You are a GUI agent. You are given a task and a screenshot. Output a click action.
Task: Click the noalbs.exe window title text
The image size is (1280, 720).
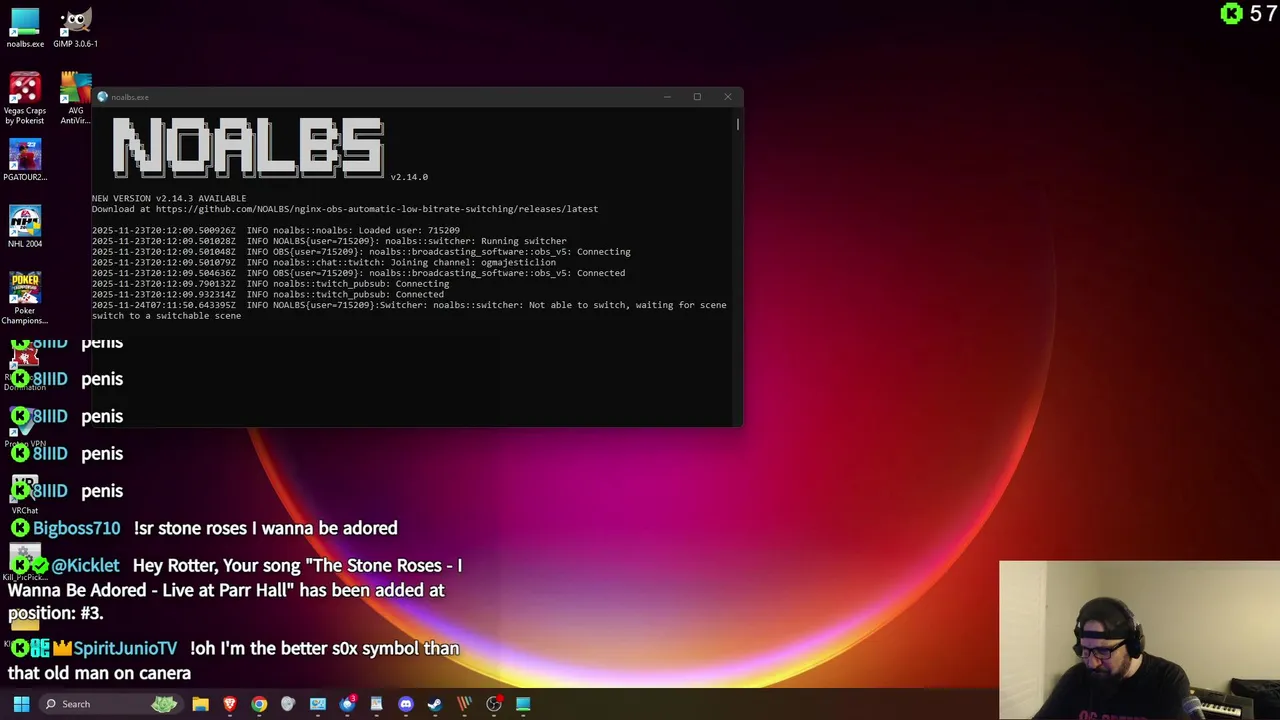[130, 97]
